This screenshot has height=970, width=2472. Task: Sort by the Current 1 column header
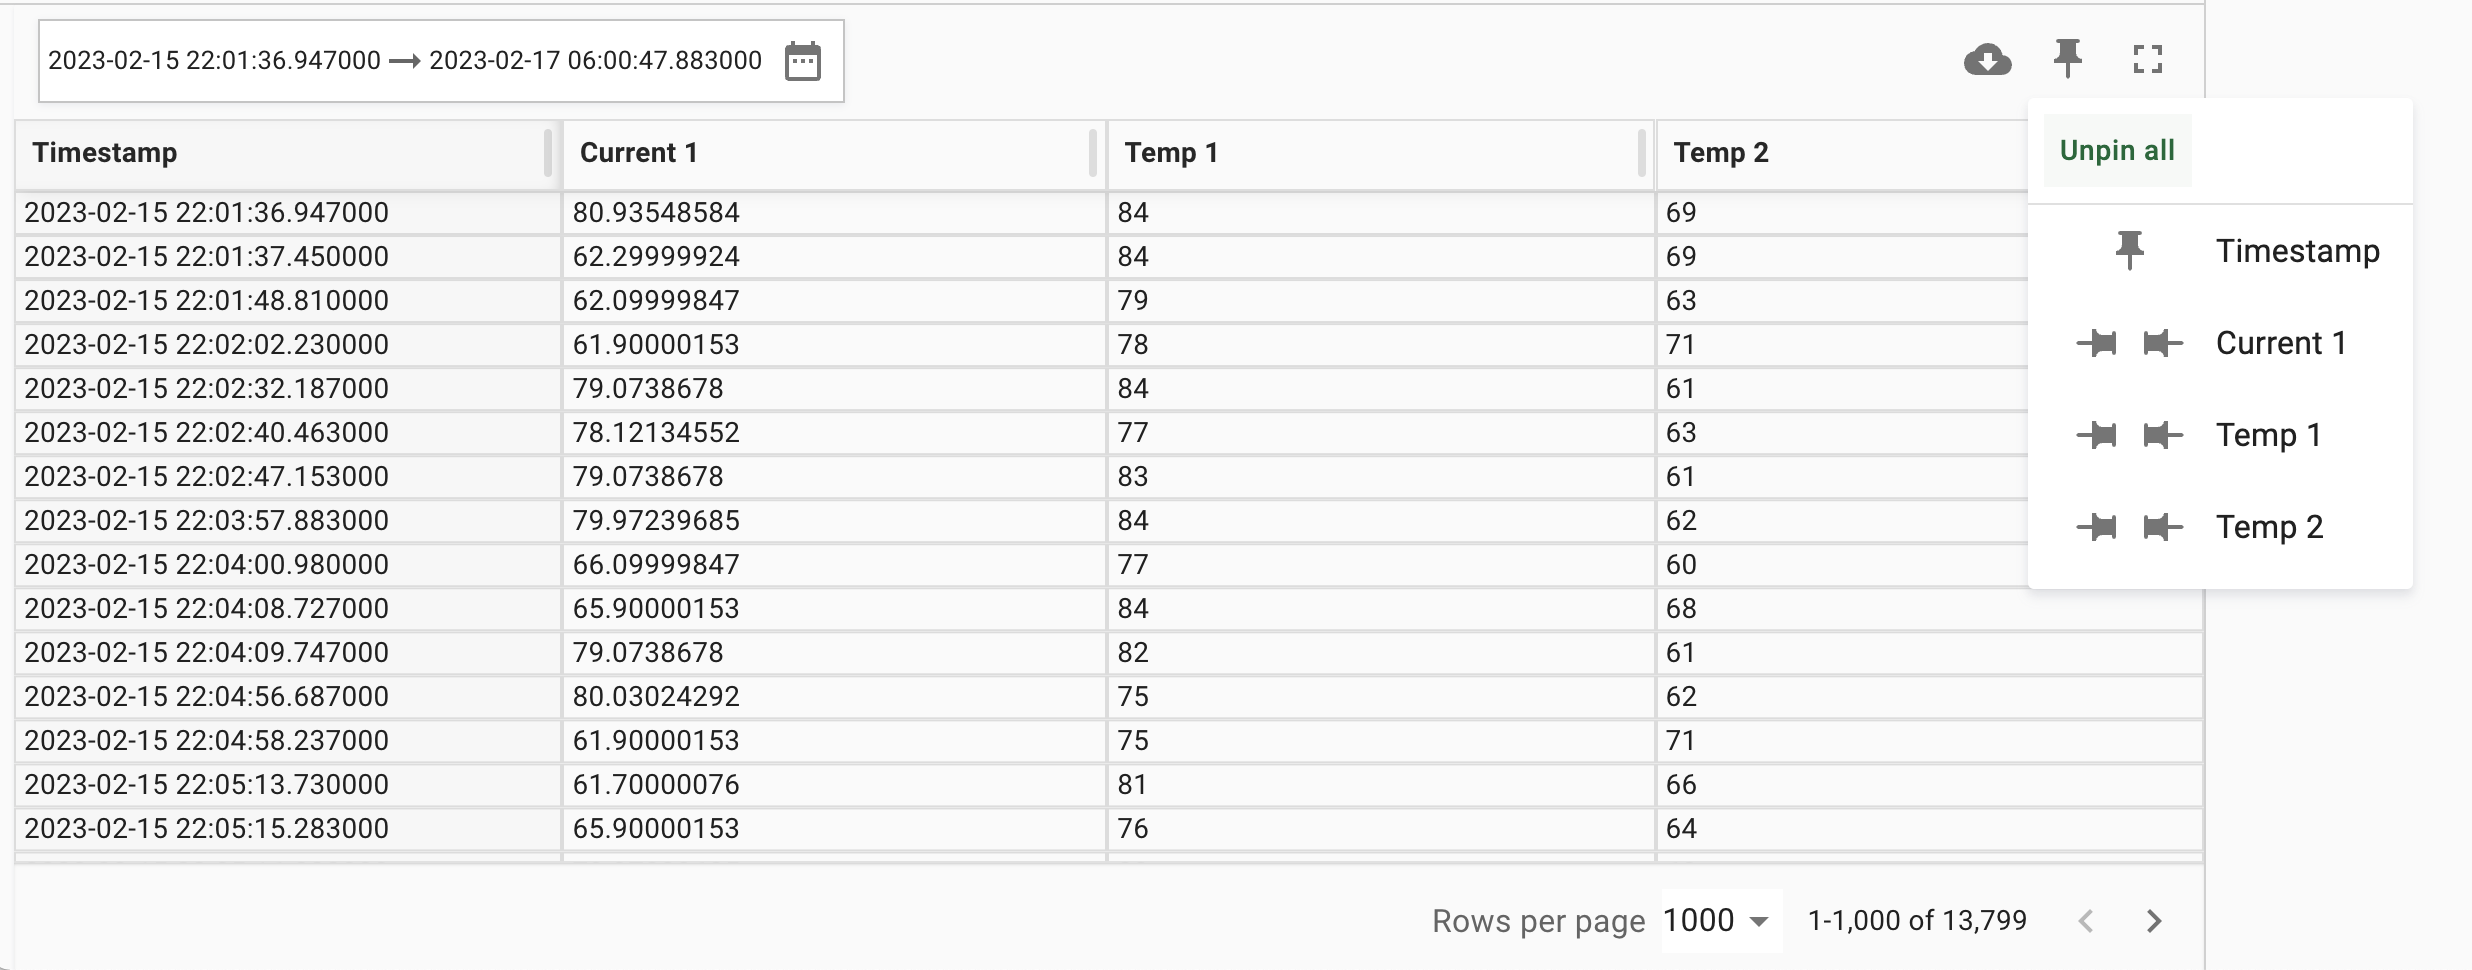point(638,153)
